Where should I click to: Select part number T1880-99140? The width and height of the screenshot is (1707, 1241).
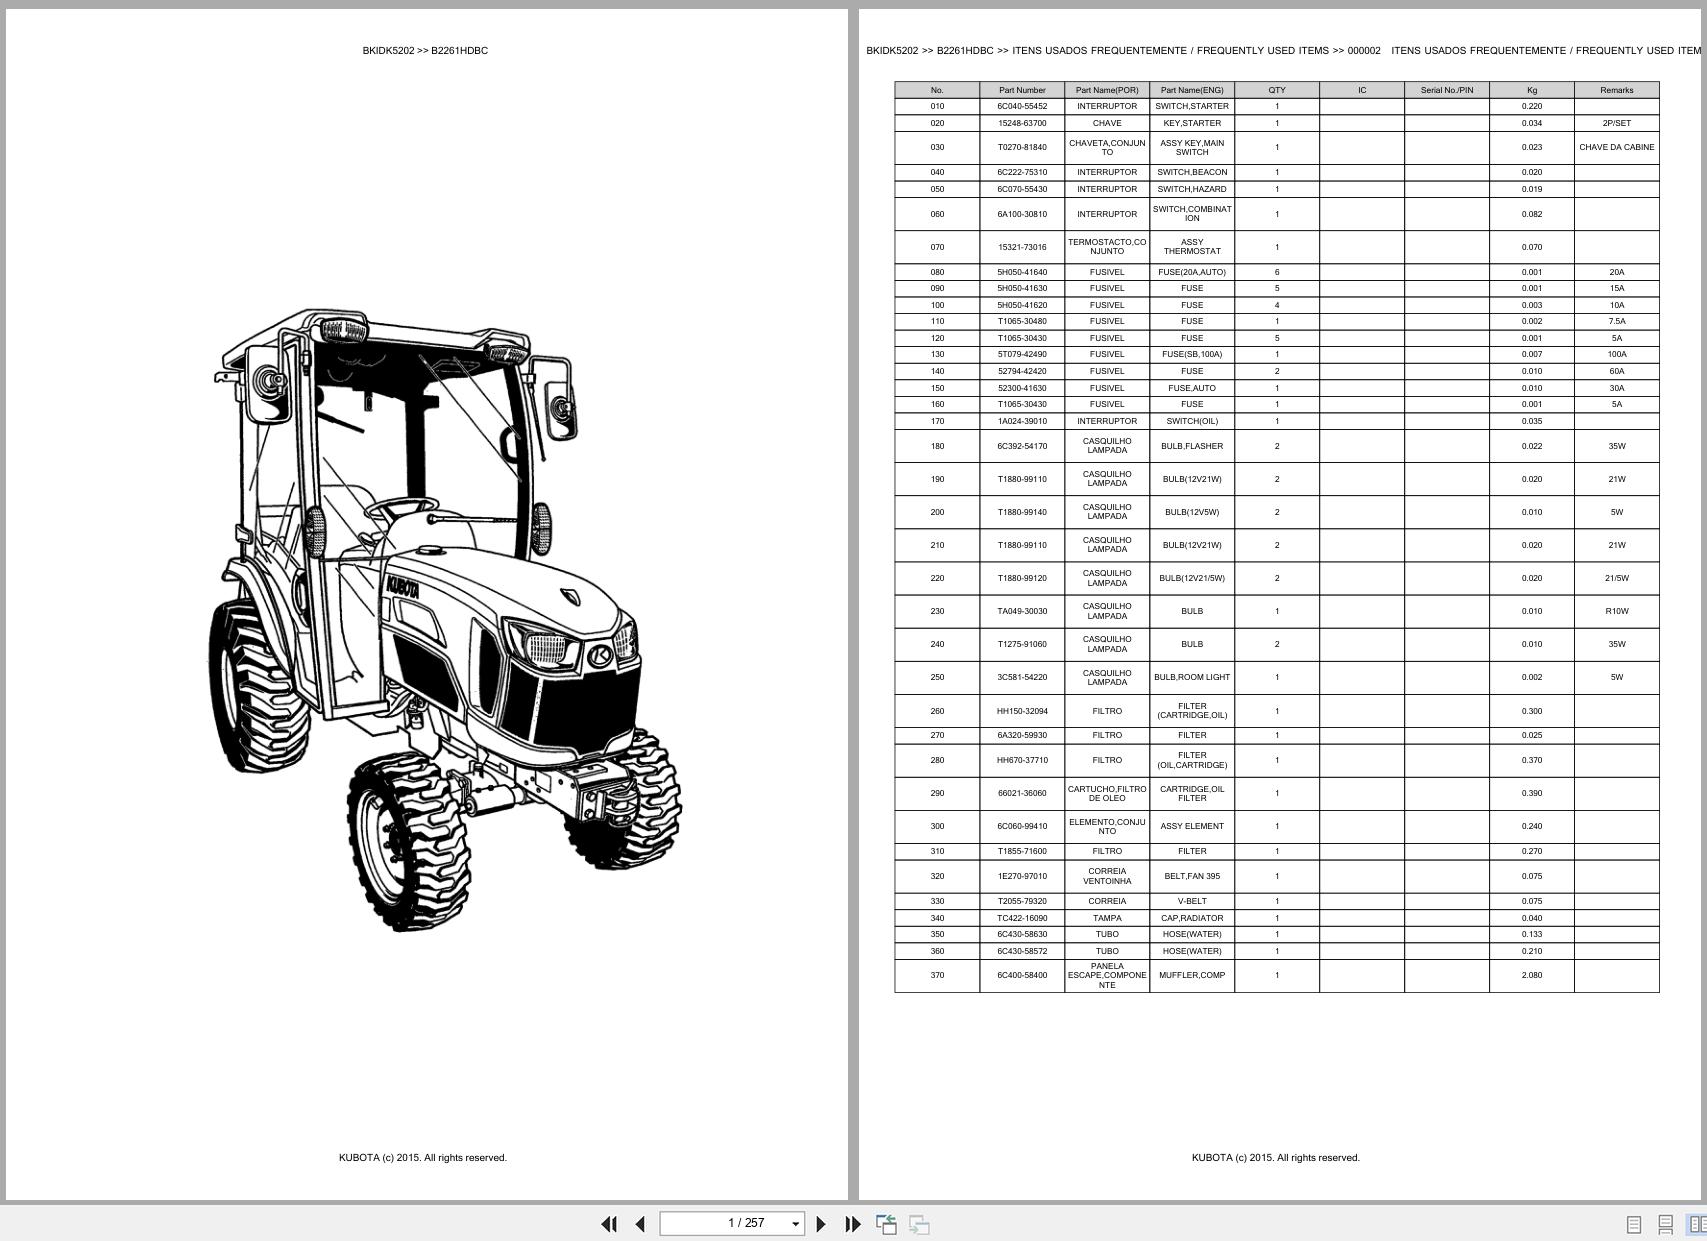[x=1022, y=512]
